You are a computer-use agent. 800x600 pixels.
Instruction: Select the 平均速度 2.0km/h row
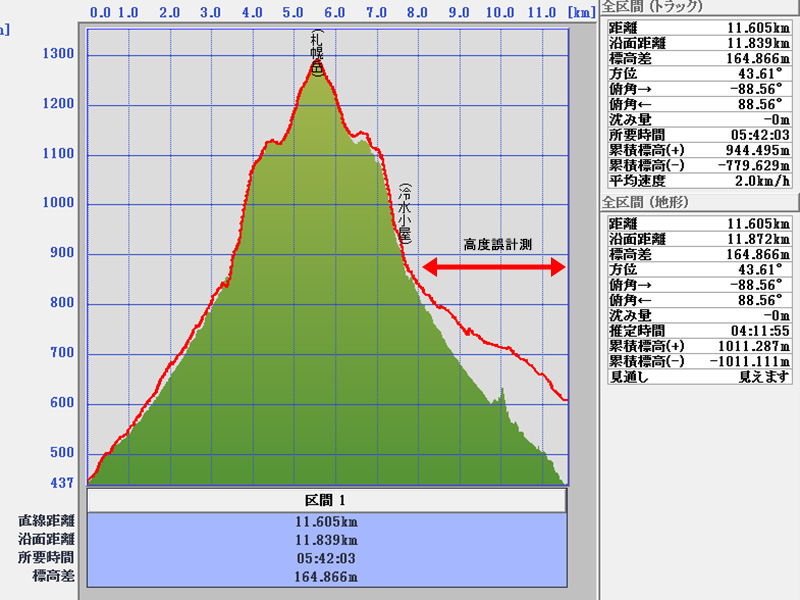click(698, 181)
